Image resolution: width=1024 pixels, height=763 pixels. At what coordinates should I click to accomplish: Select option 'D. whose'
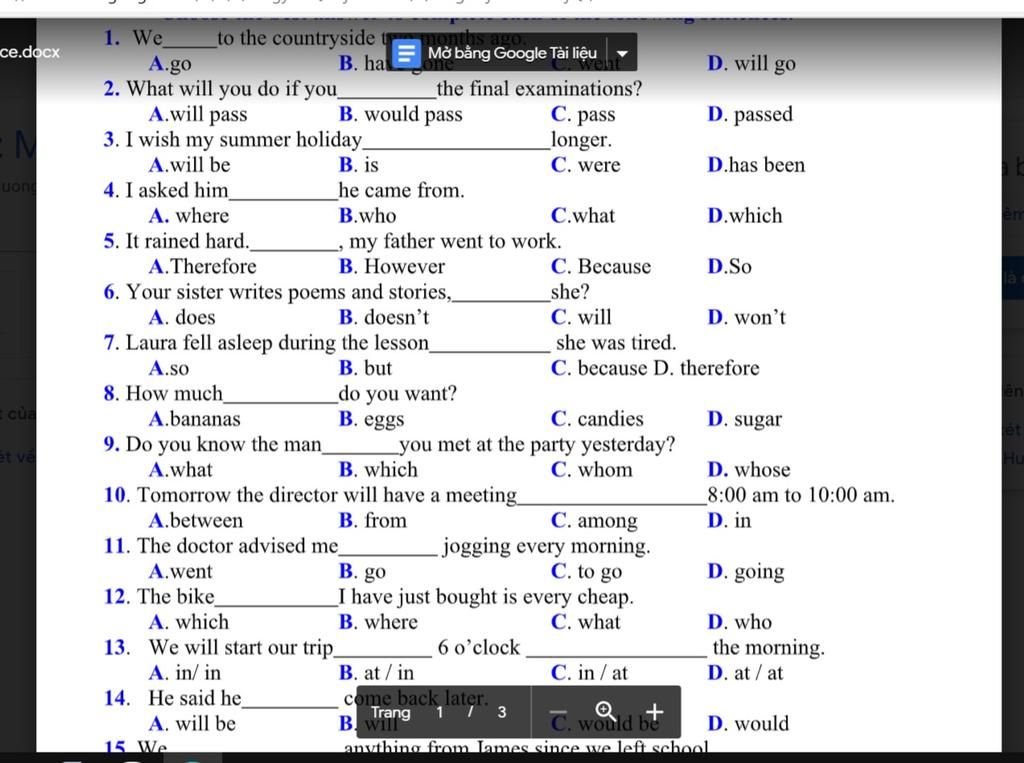click(x=749, y=470)
